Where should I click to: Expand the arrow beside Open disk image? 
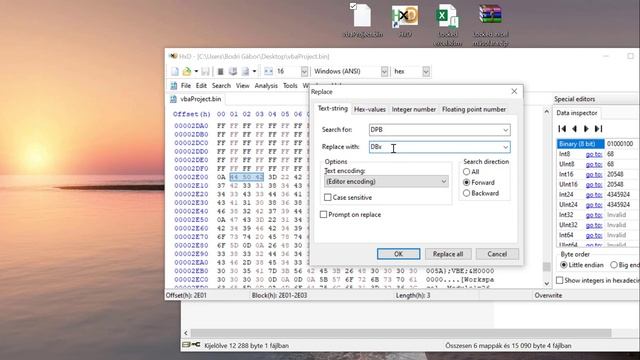tap(254, 71)
